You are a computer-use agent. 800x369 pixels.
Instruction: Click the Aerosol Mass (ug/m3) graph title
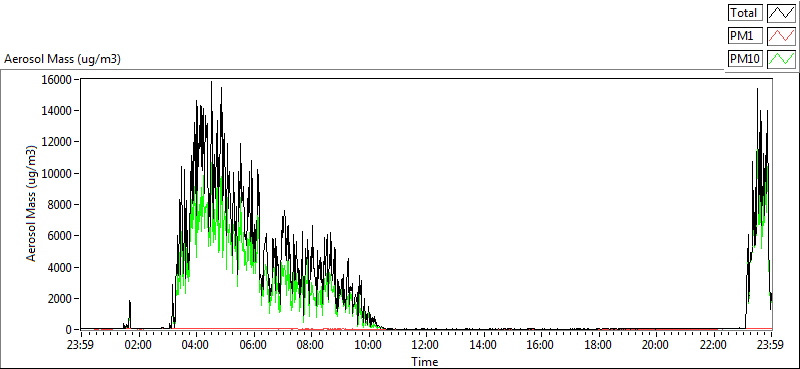coord(62,59)
